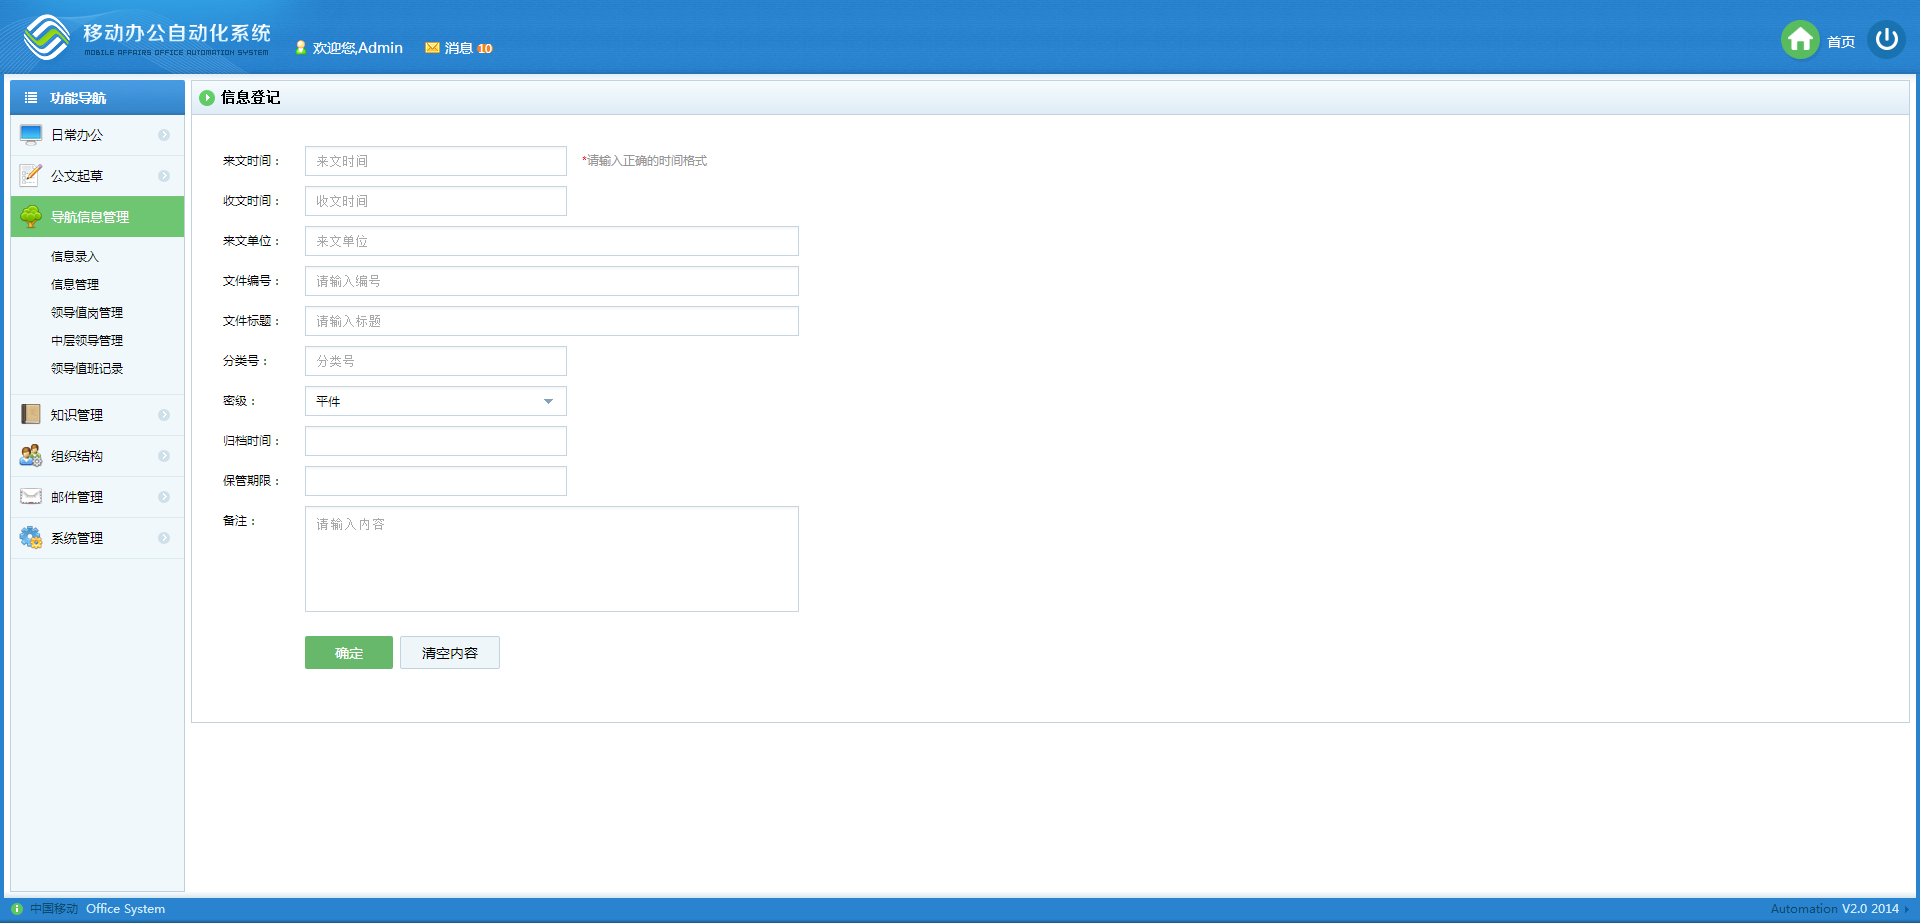Viewport: 1920px width, 923px height.
Task: Click 欢迎您Admin user link
Action: pyautogui.click(x=358, y=48)
